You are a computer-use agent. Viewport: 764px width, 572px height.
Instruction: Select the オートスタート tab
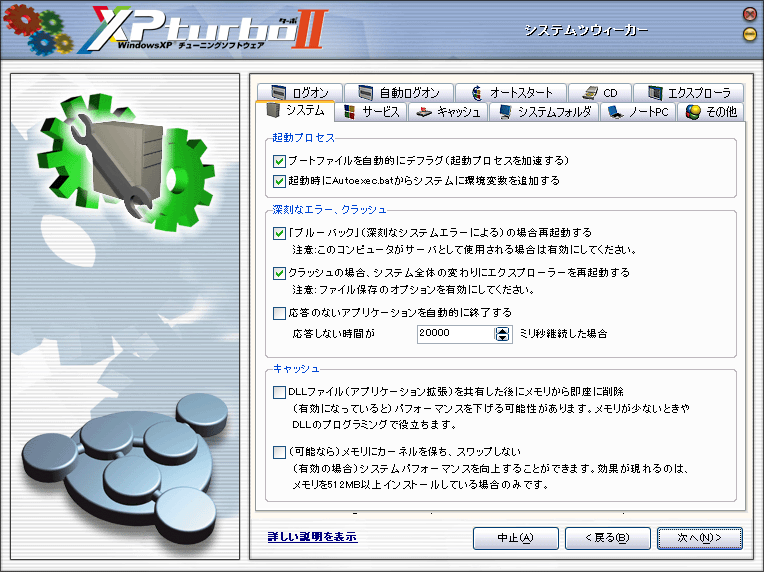(x=511, y=93)
